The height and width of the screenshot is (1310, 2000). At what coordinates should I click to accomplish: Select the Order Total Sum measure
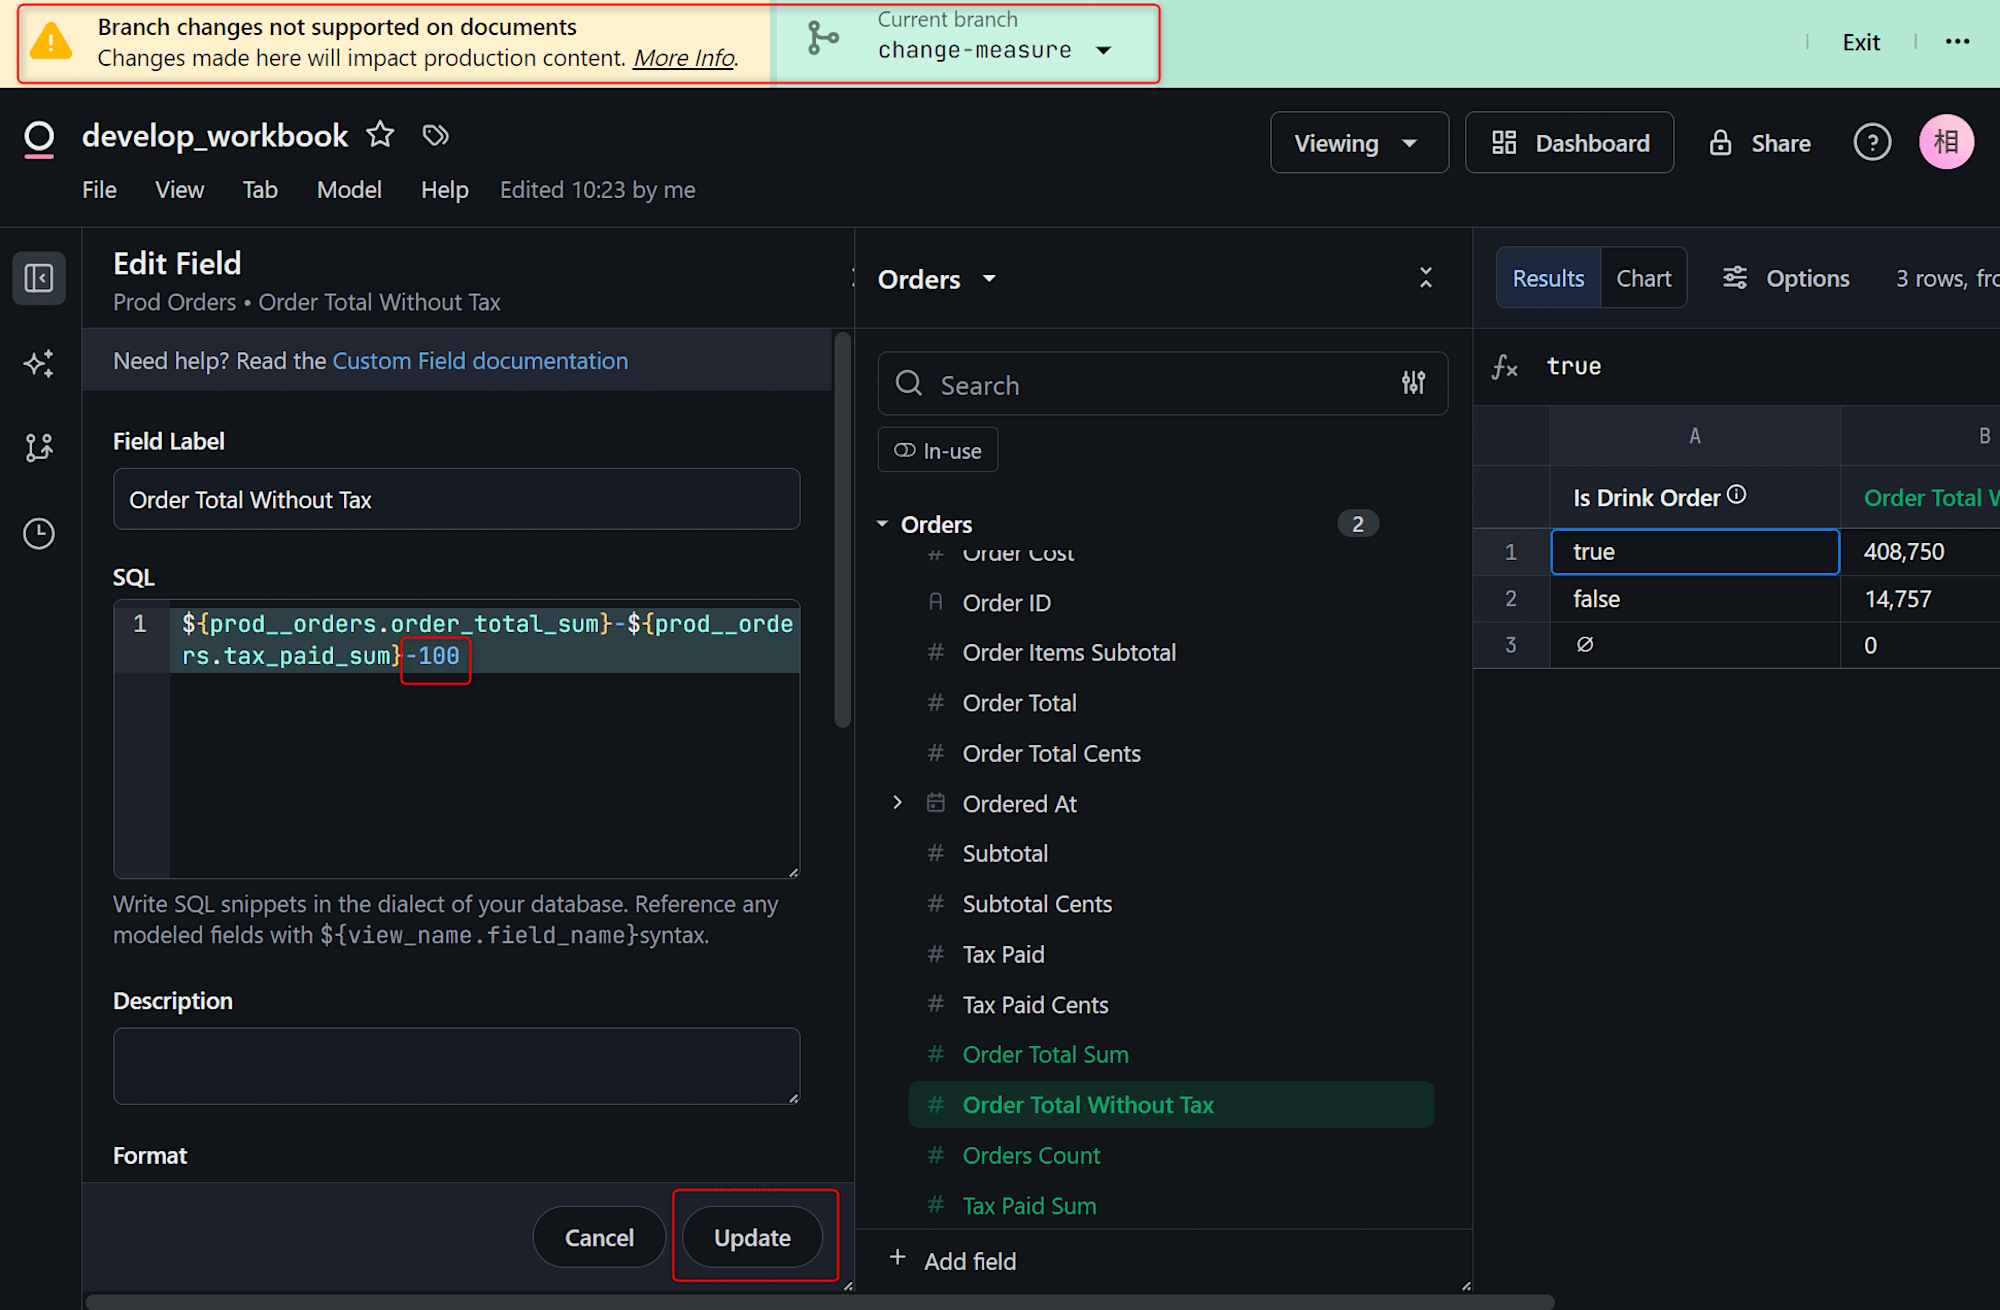click(x=1045, y=1055)
